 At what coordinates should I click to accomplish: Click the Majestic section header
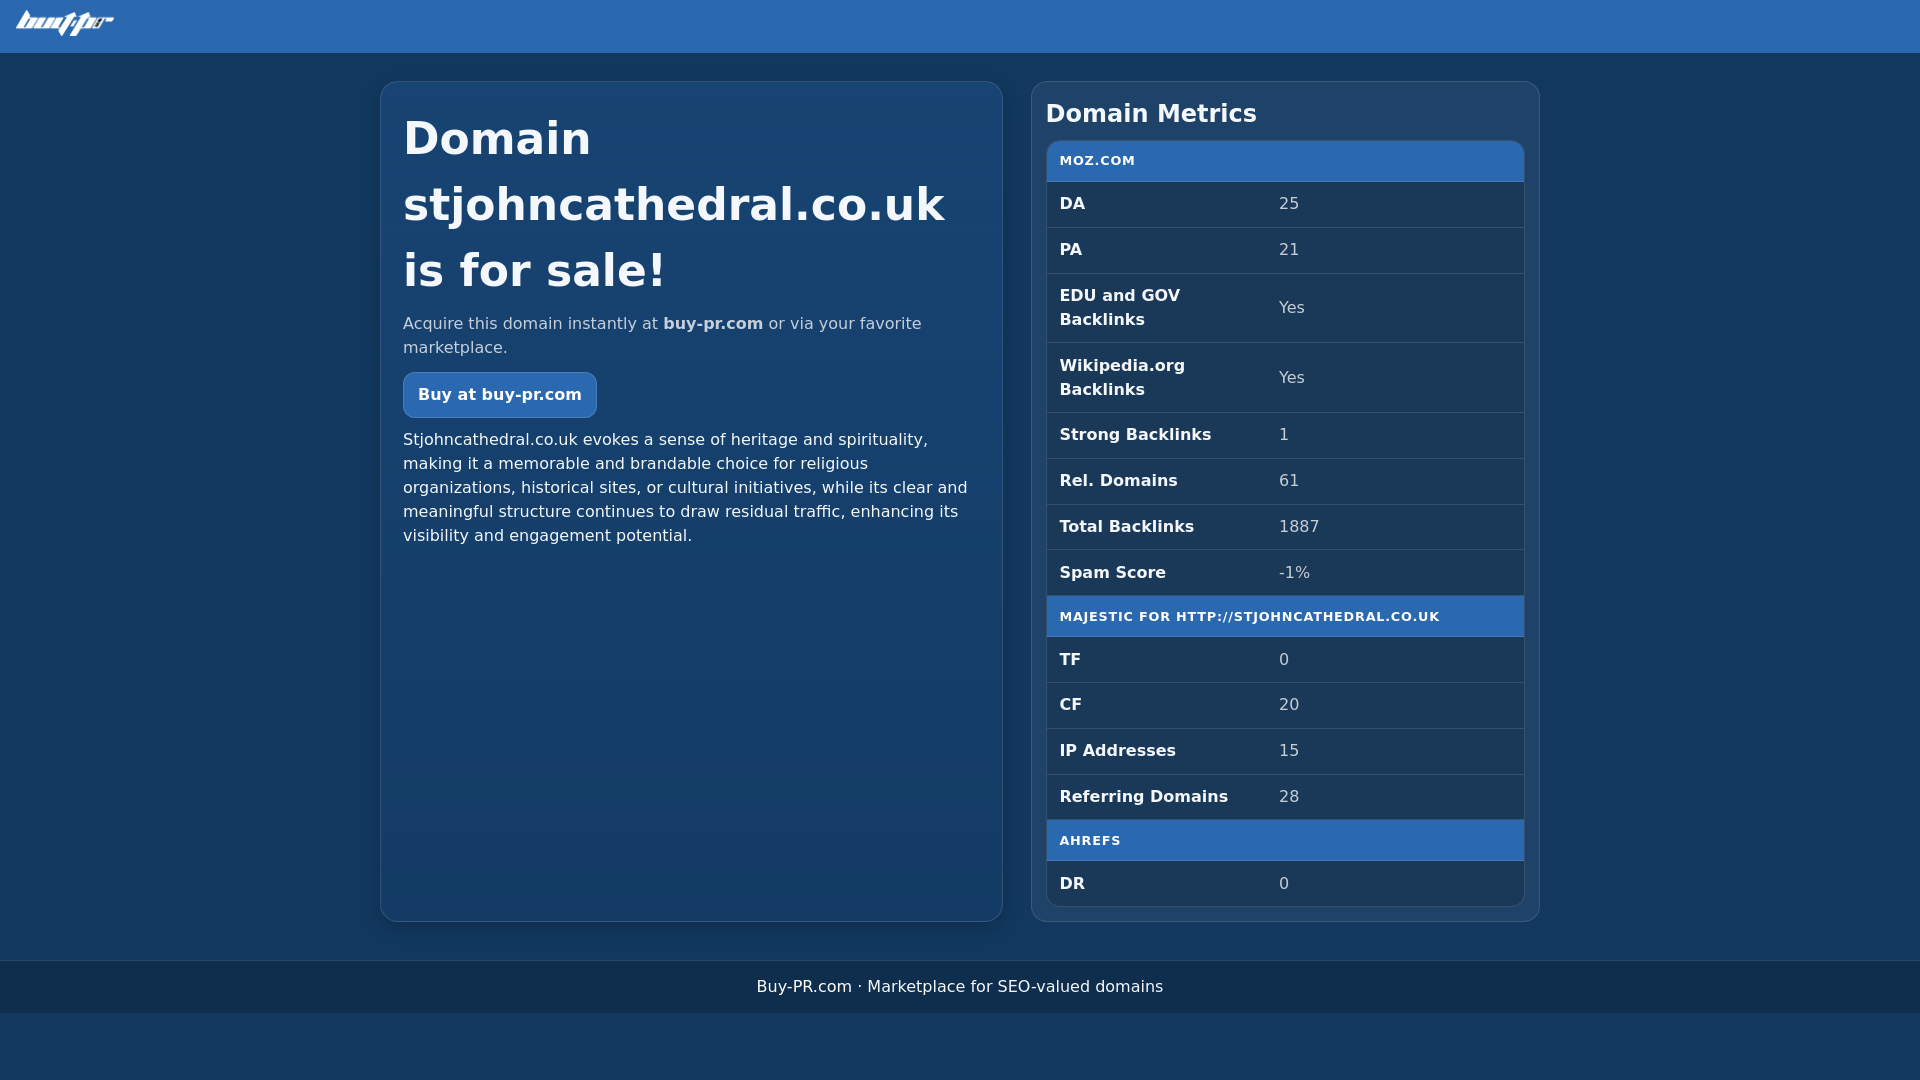(1285, 617)
